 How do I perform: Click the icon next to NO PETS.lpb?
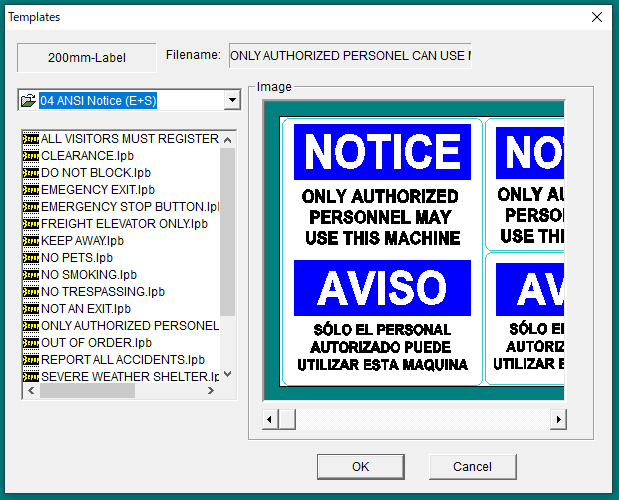[30, 258]
